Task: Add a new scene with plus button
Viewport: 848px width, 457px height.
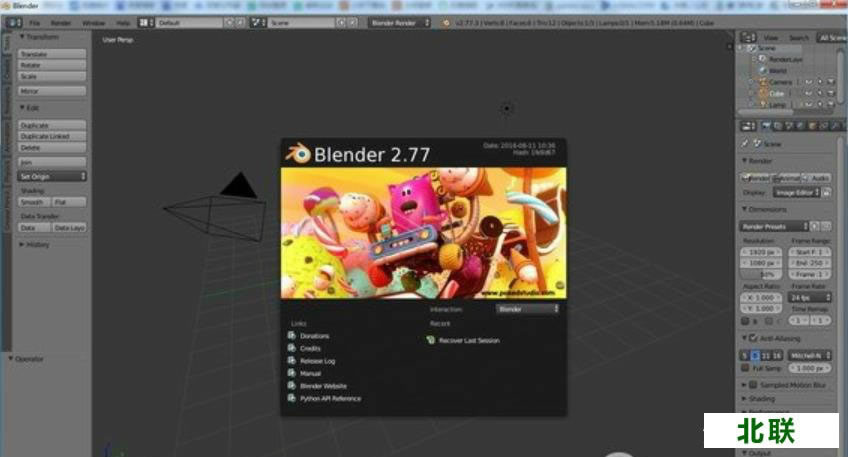Action: click(341, 23)
